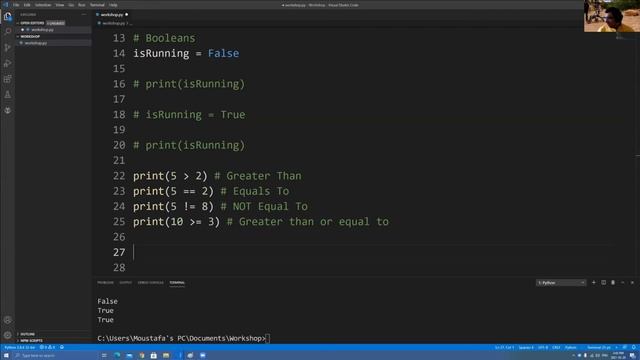Select workshop.py under OPEN EDITORS
The height and width of the screenshot is (360, 640).
coord(54,30)
